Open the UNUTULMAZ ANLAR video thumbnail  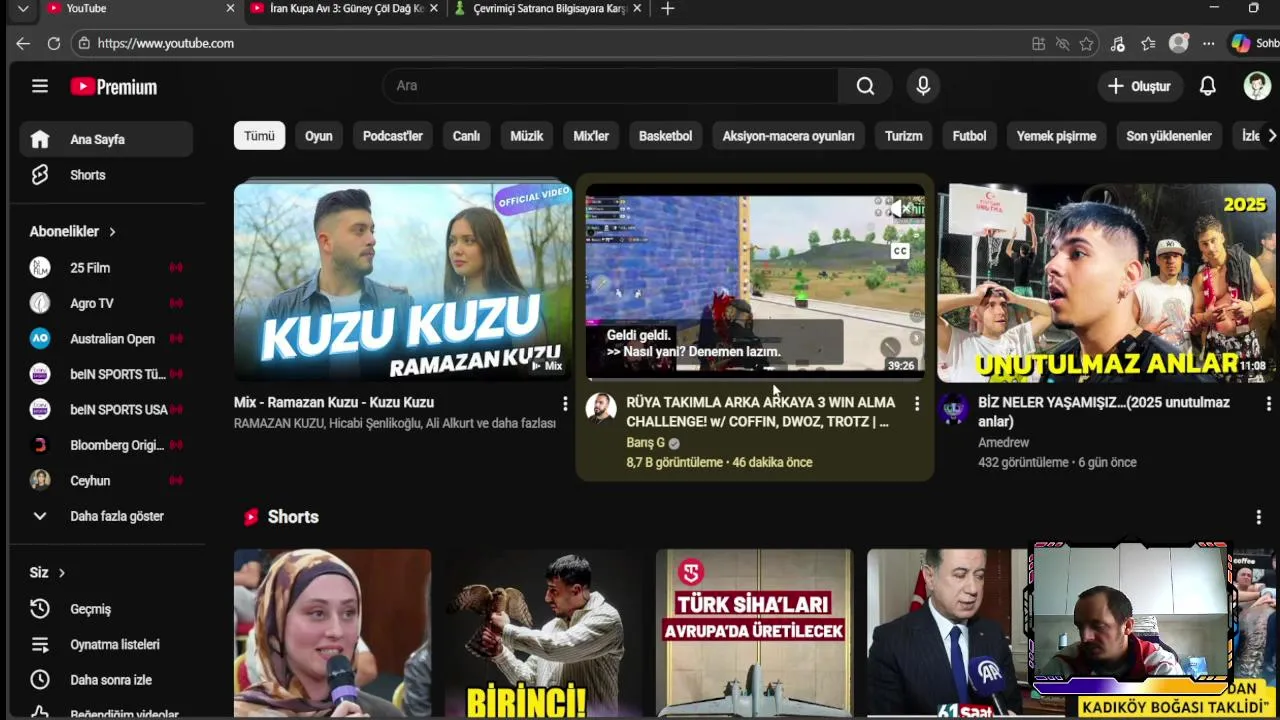pos(1106,282)
